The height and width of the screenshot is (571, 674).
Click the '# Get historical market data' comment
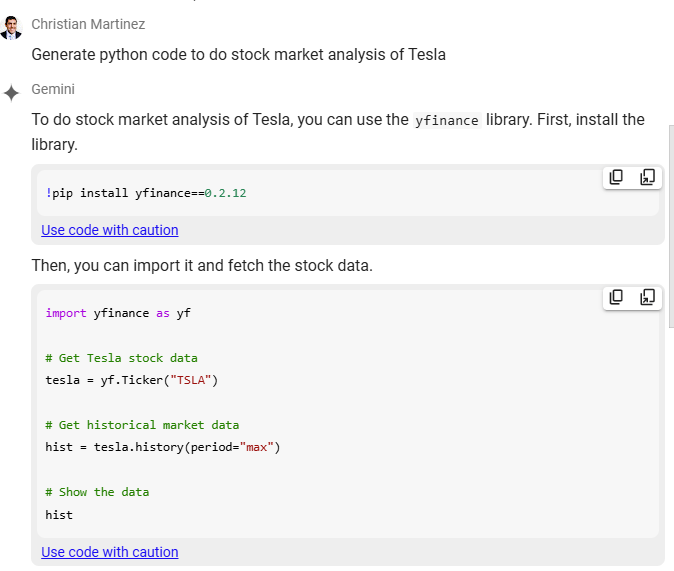[x=142, y=425]
